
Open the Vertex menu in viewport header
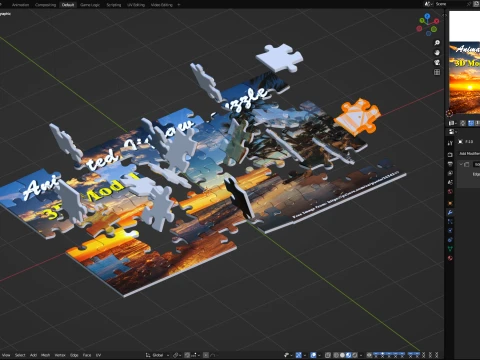tap(60, 355)
